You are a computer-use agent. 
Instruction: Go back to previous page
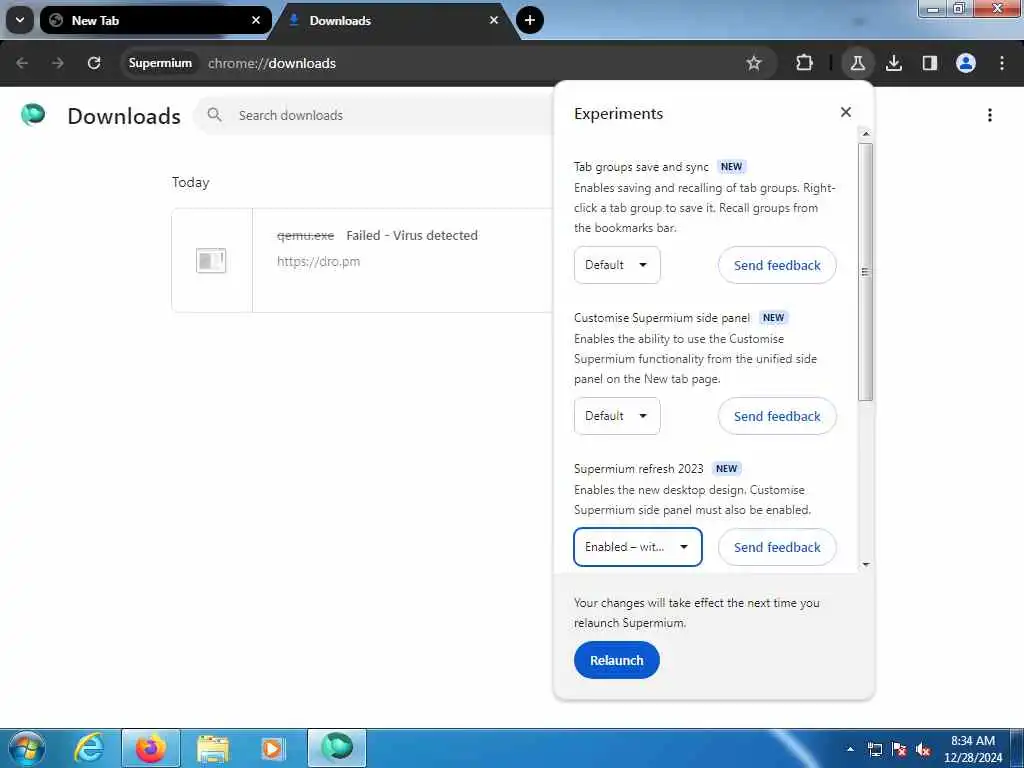(22, 63)
